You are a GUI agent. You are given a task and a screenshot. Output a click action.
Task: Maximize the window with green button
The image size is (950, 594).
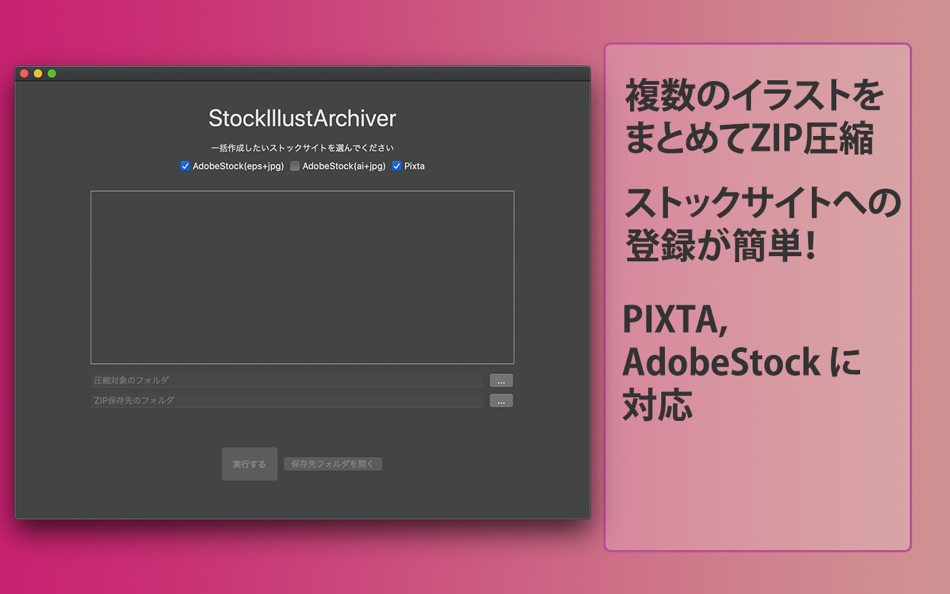[52, 73]
